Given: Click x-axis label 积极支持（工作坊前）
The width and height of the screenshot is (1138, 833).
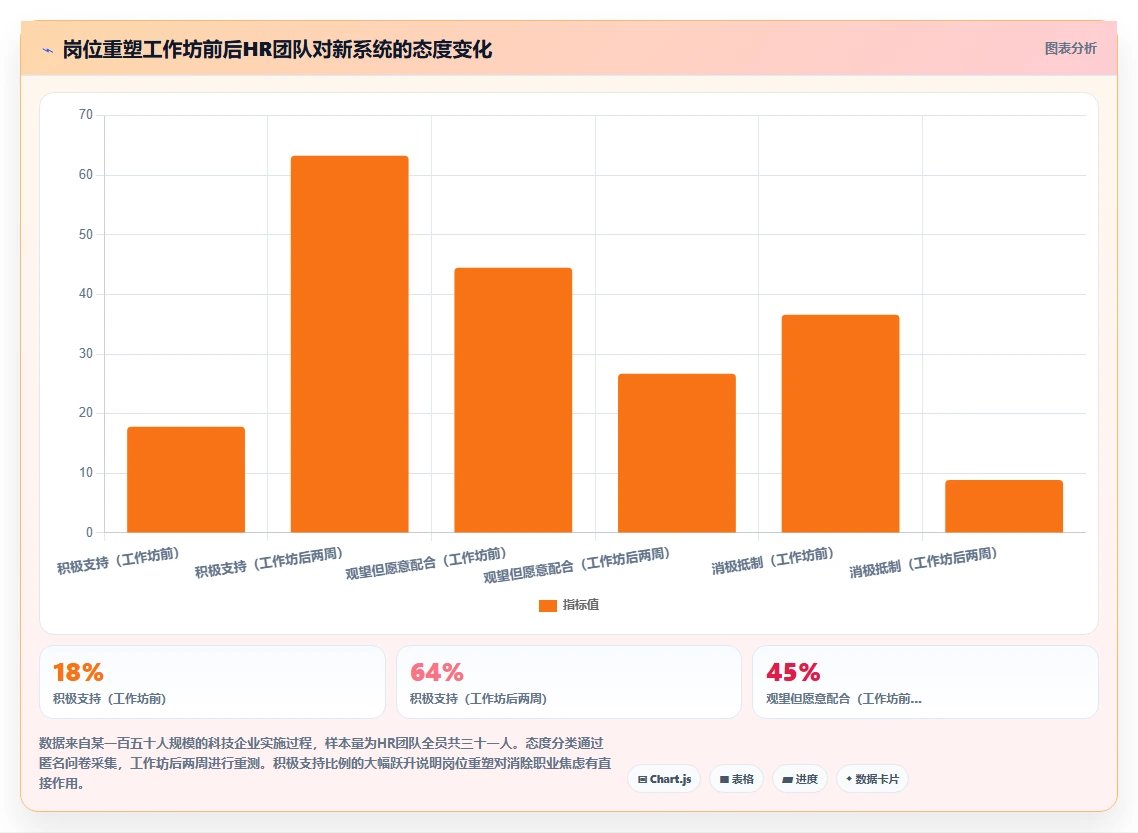Looking at the screenshot, I should tap(118, 561).
